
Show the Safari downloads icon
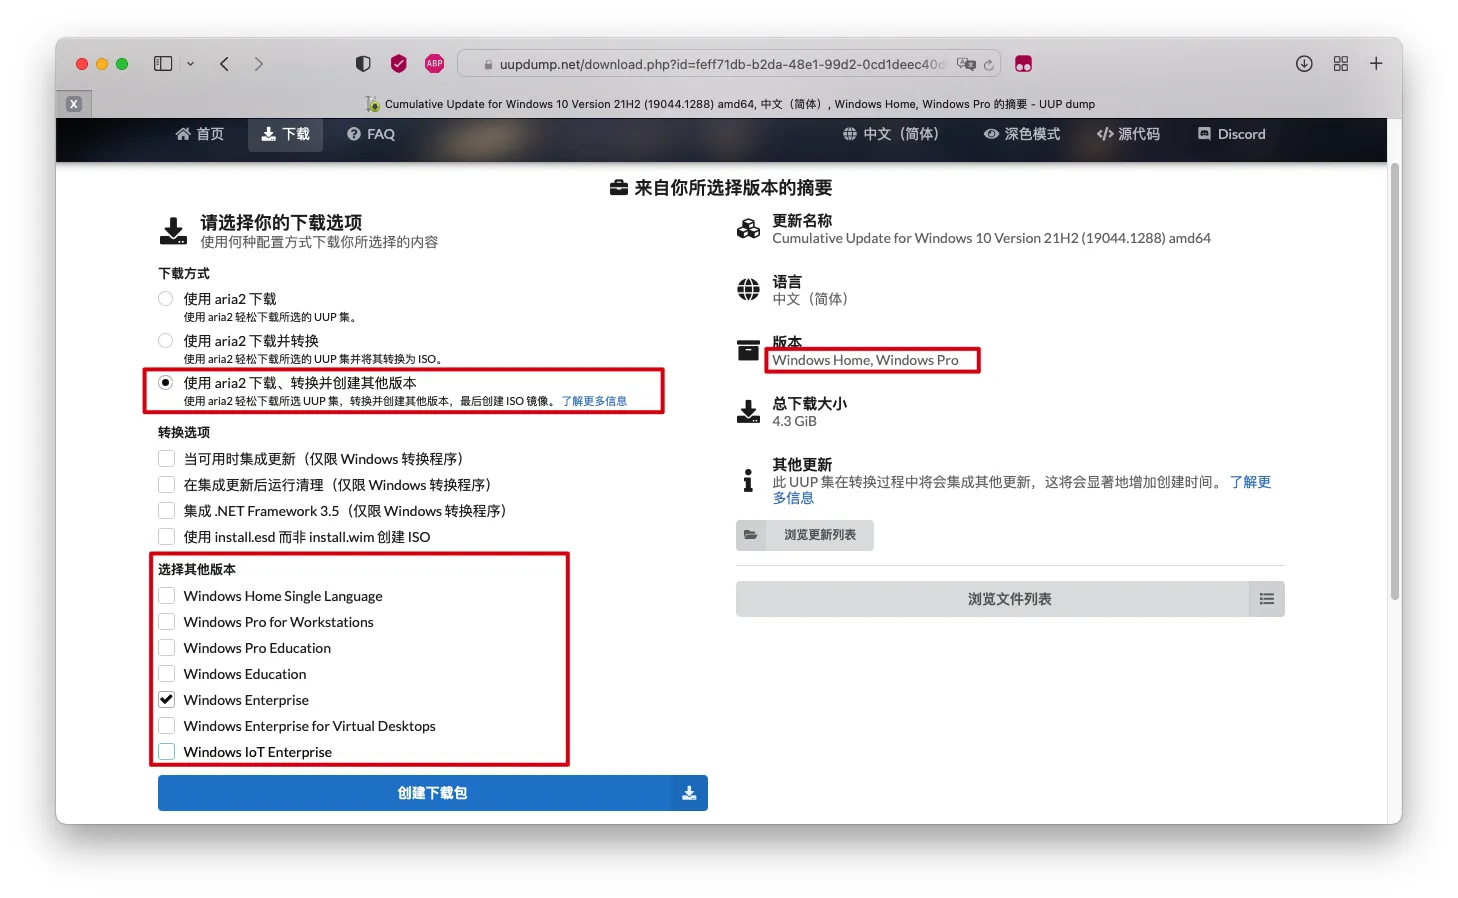1304,64
